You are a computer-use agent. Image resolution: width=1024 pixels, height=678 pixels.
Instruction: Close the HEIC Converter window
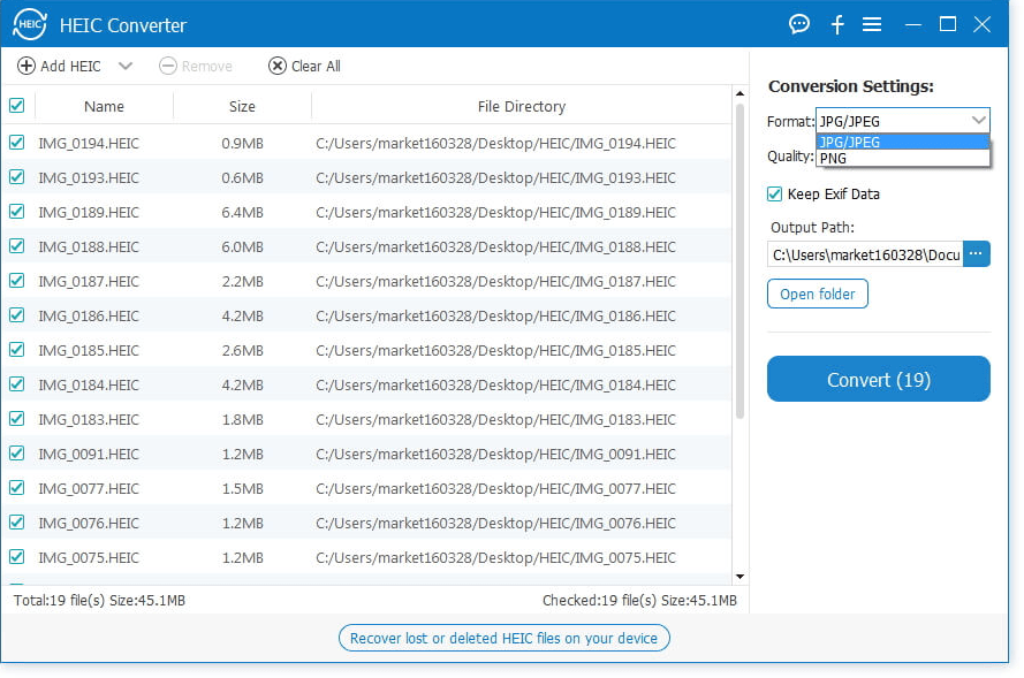click(982, 25)
